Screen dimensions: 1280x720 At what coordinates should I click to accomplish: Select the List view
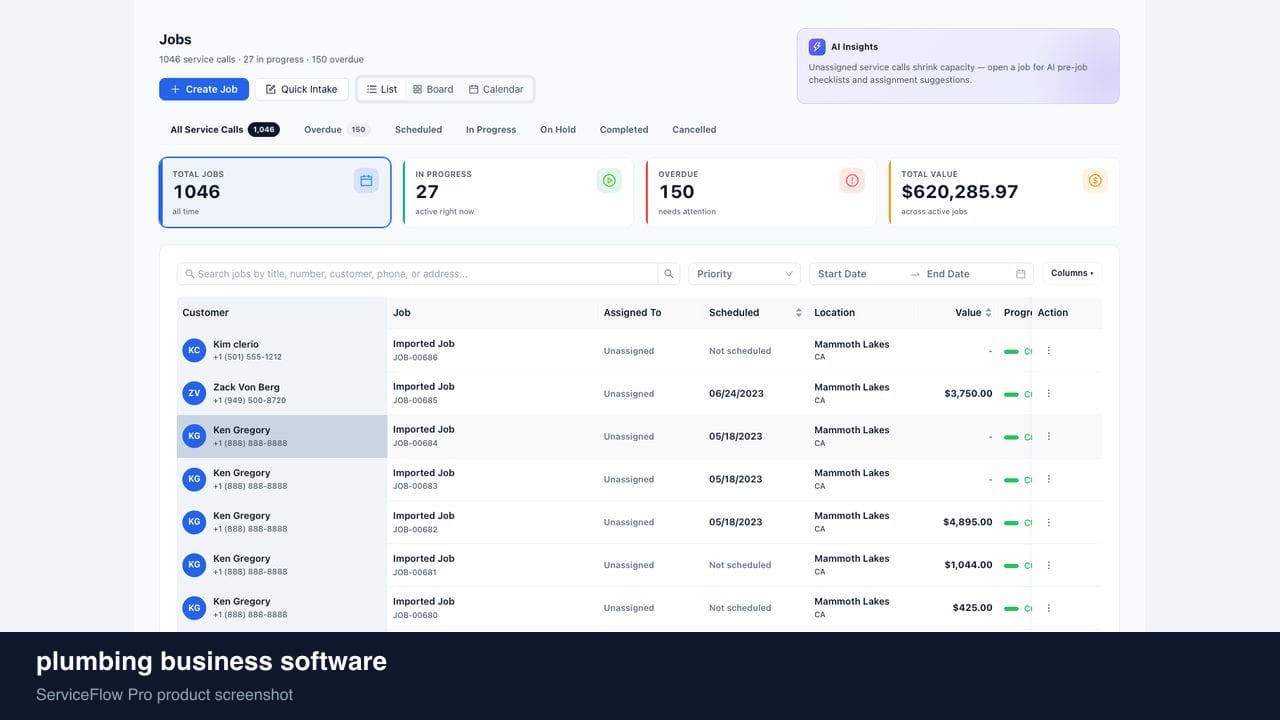point(382,89)
